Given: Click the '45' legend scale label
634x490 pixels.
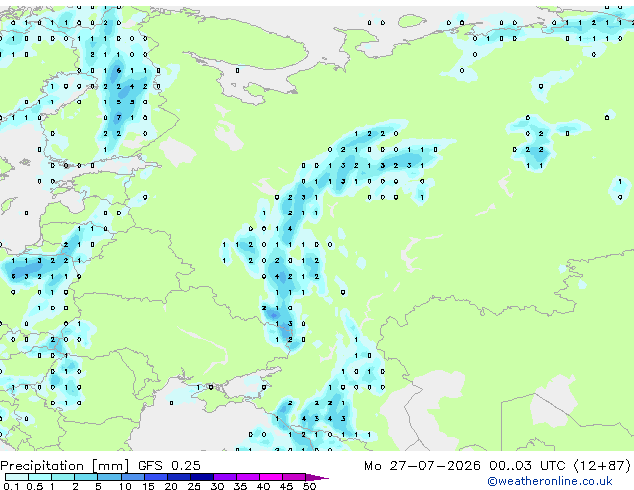Looking at the screenshot, I should [286, 486].
